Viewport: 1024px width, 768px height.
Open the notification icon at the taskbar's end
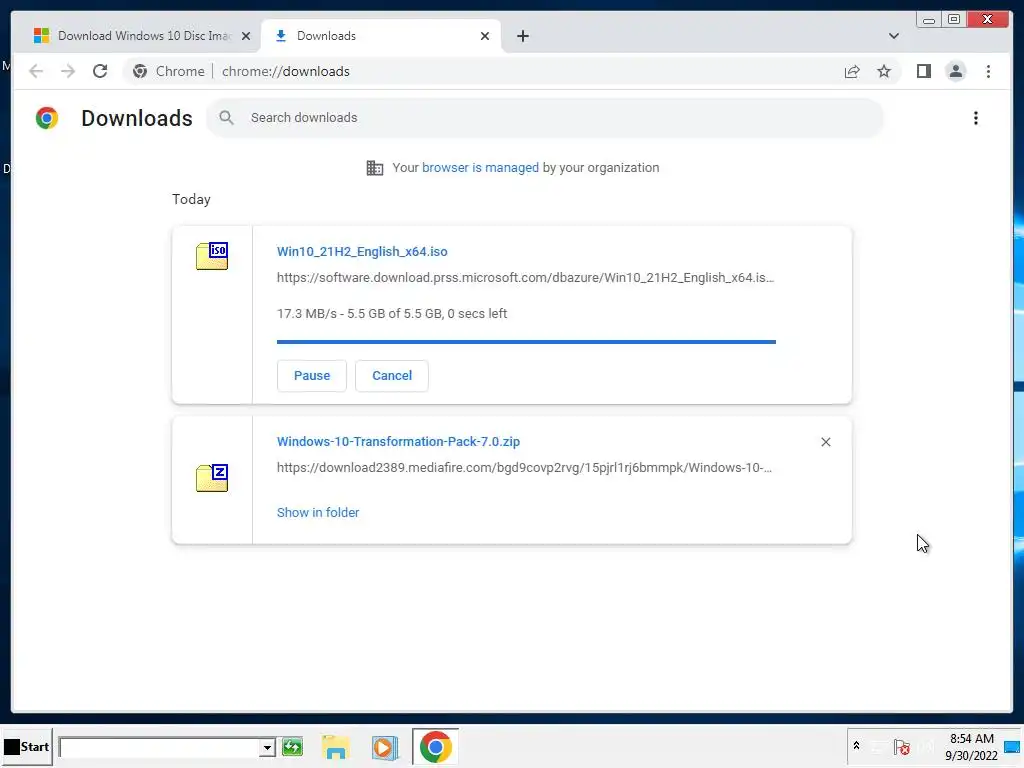click(x=1012, y=747)
